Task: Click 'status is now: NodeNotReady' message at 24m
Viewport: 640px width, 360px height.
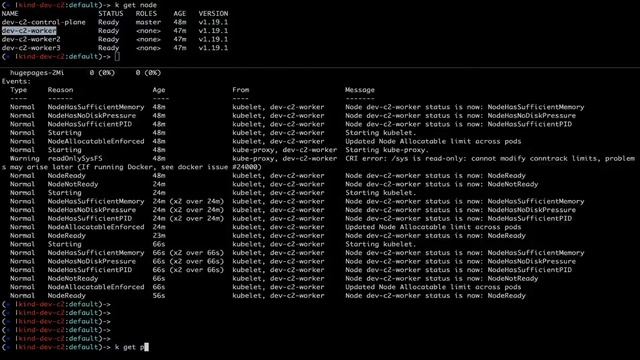Action: [x=482, y=184]
